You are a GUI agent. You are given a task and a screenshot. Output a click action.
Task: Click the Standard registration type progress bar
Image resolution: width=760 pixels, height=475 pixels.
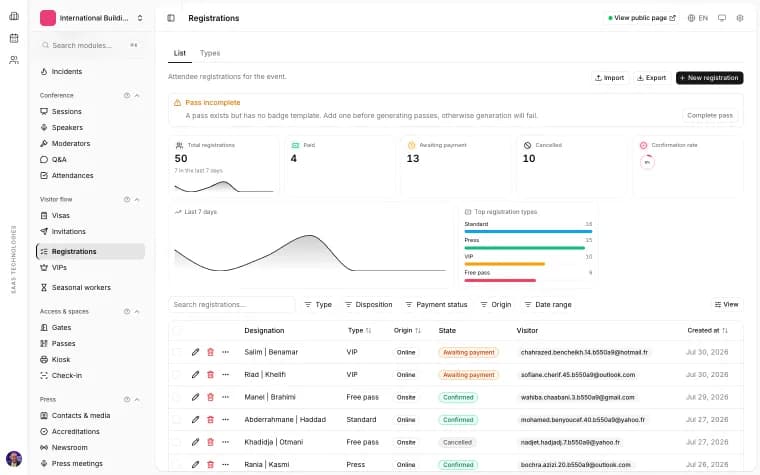(x=528, y=232)
